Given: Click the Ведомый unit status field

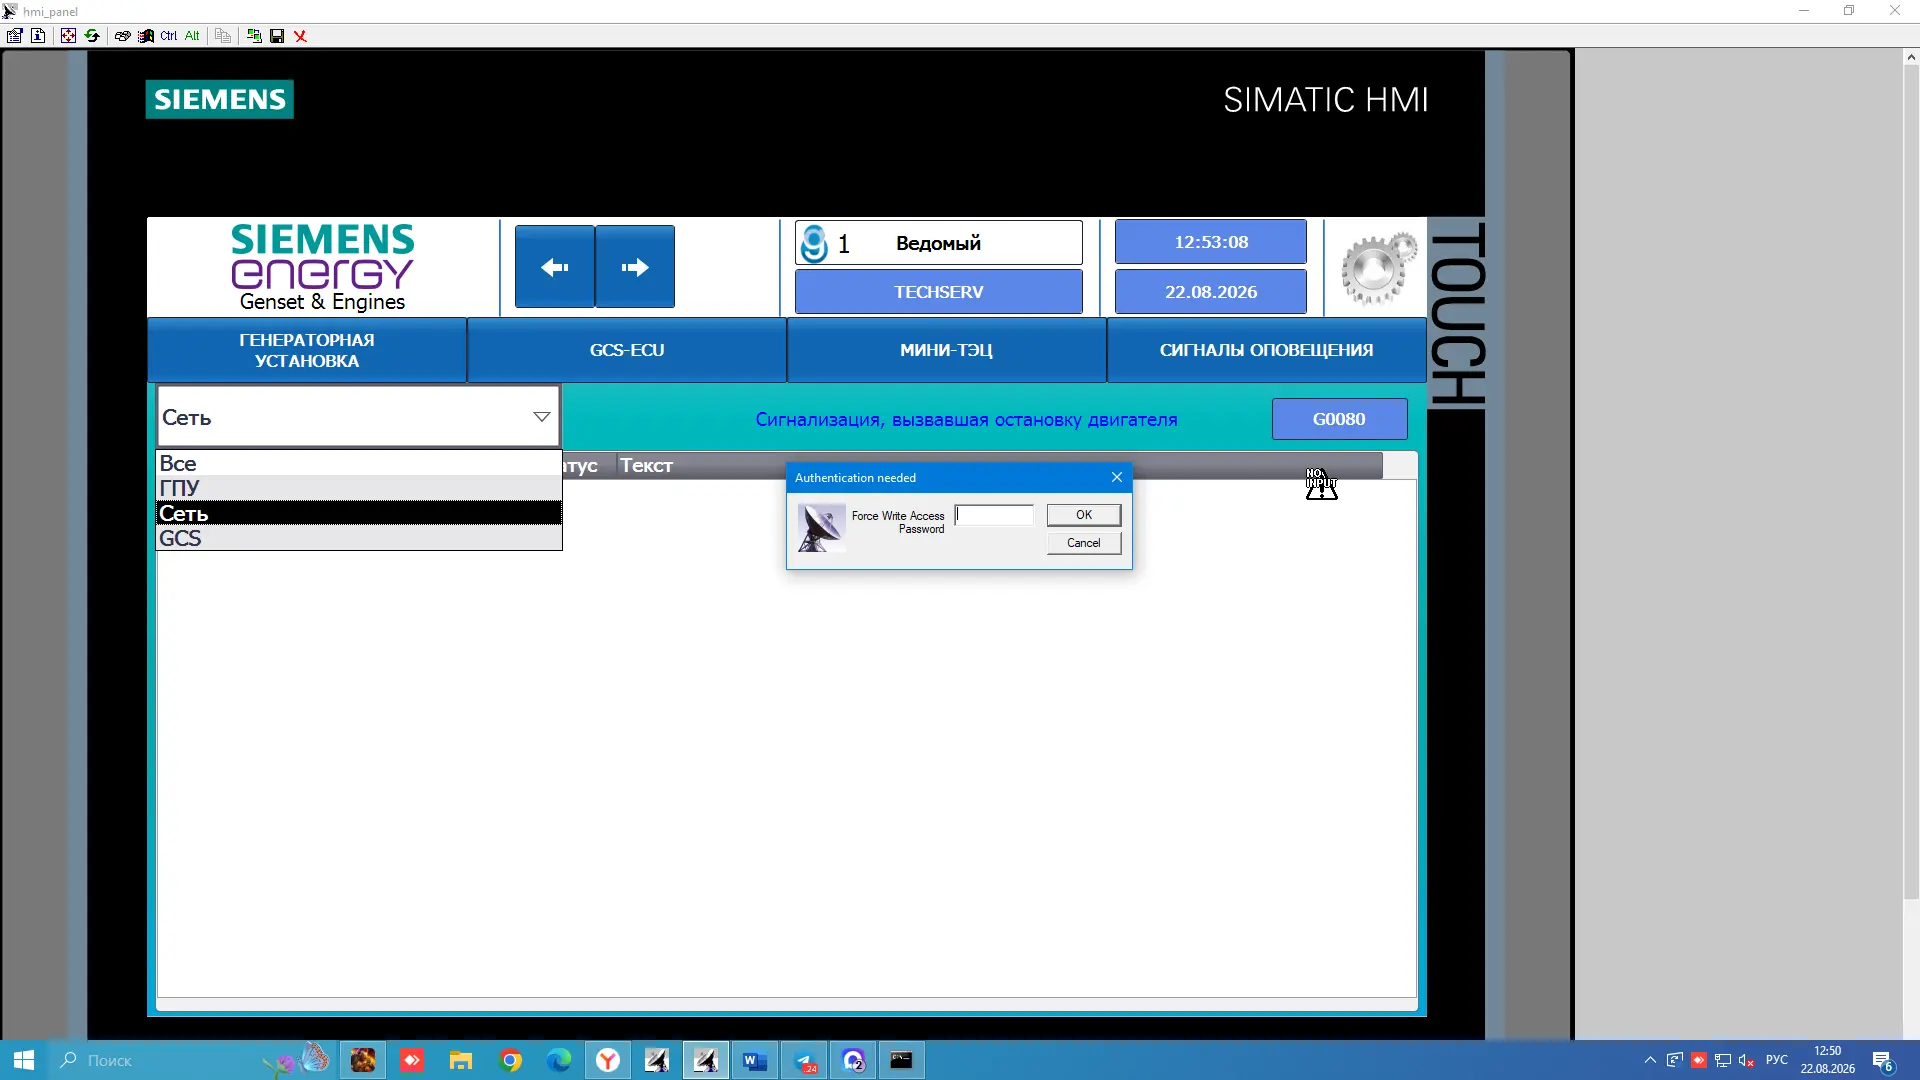Looking at the screenshot, I should coord(939,243).
